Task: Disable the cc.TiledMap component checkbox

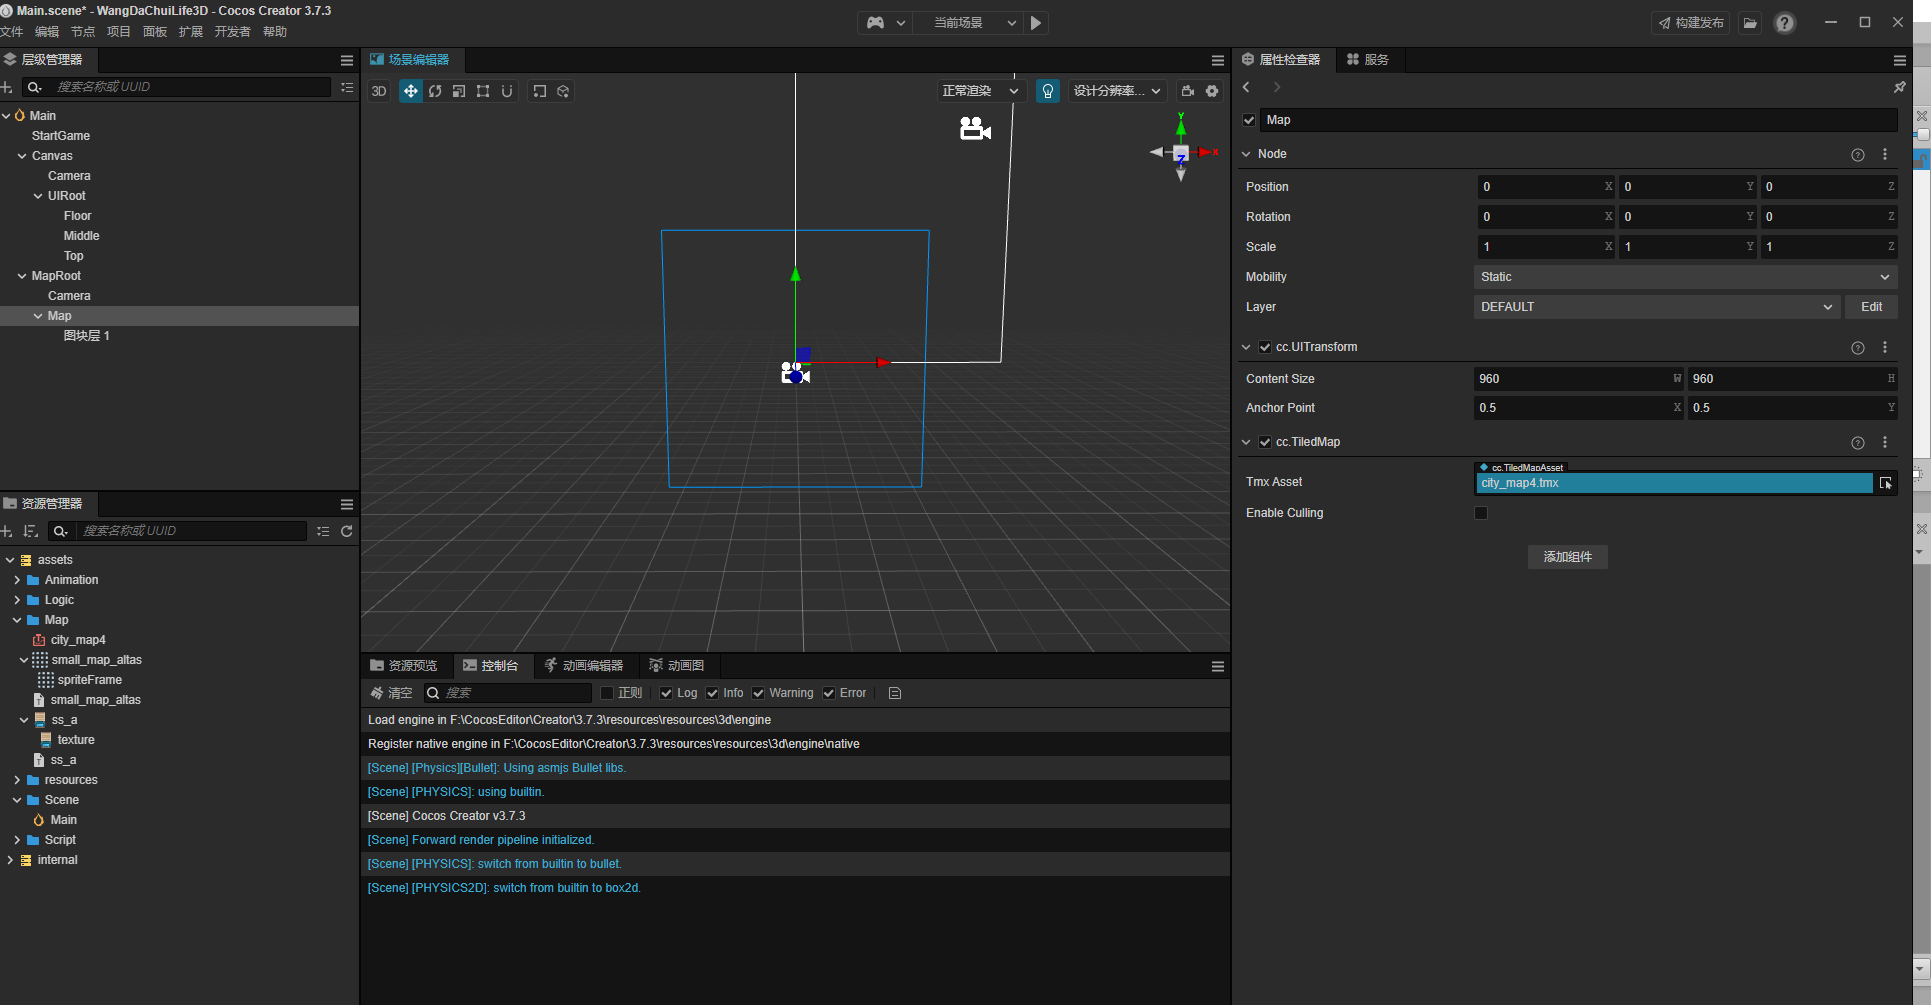Action: 1265,442
